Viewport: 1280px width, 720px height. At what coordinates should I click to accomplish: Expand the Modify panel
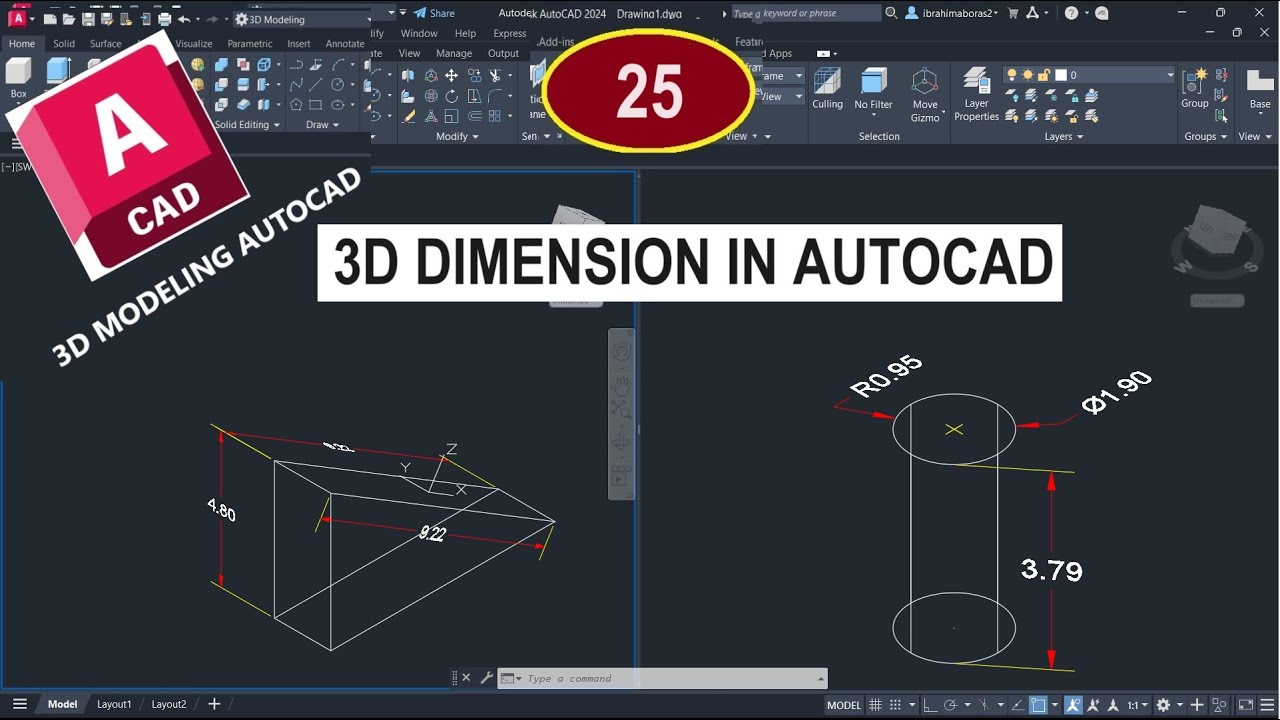[458, 136]
